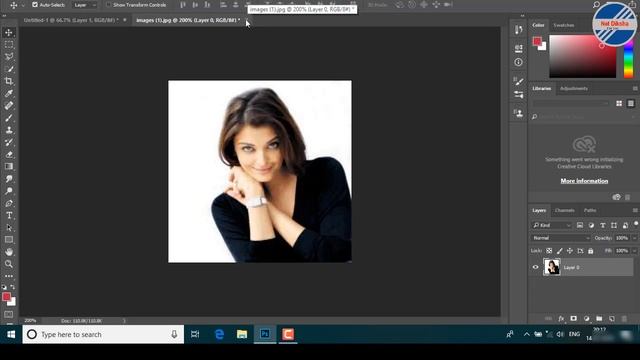
Task: Select the Healing Brush tool
Action: (x=9, y=106)
